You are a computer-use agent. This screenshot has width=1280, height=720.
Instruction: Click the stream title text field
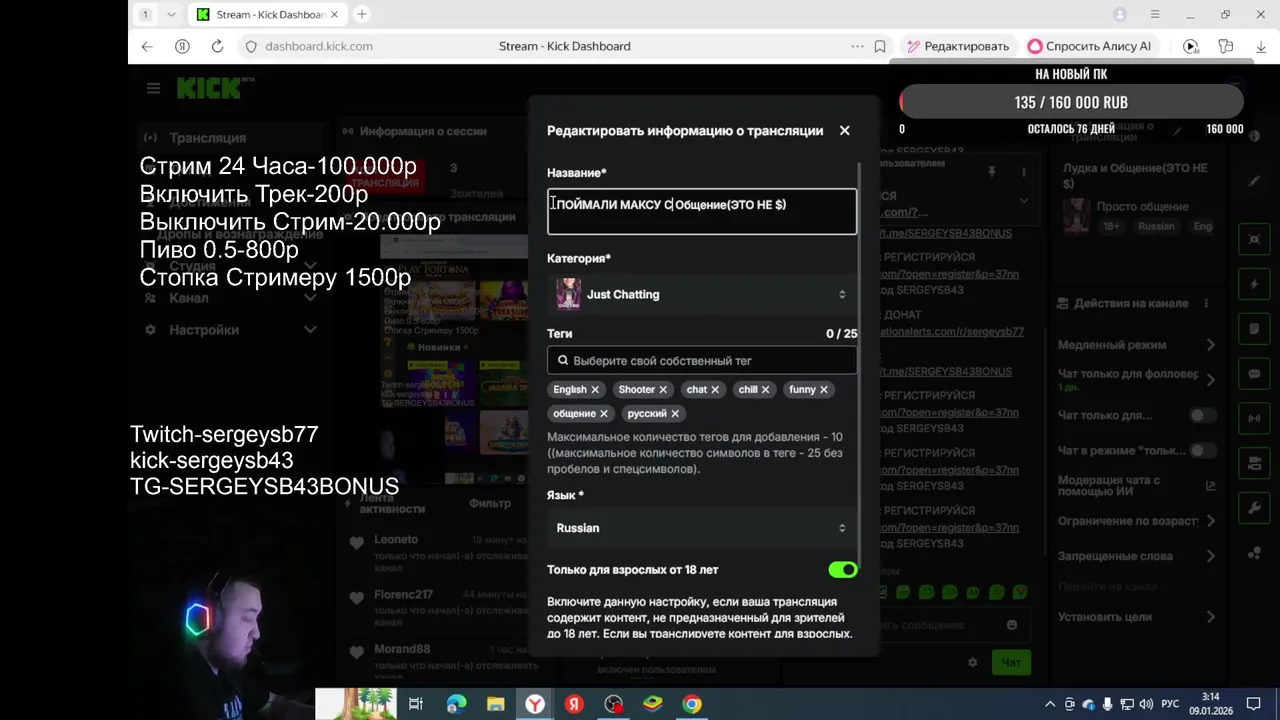point(702,211)
